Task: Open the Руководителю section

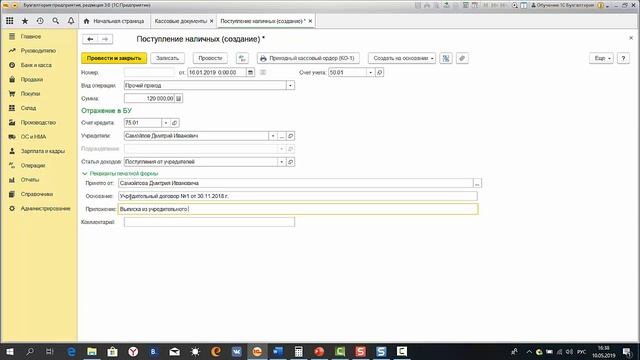Action: click(38, 51)
